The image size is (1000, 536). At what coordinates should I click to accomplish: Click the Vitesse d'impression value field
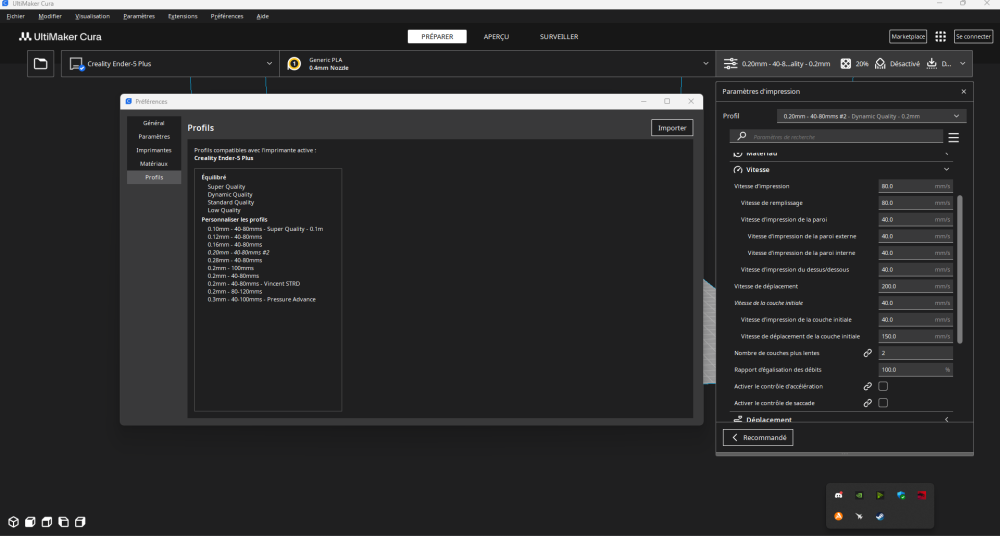[x=915, y=186]
